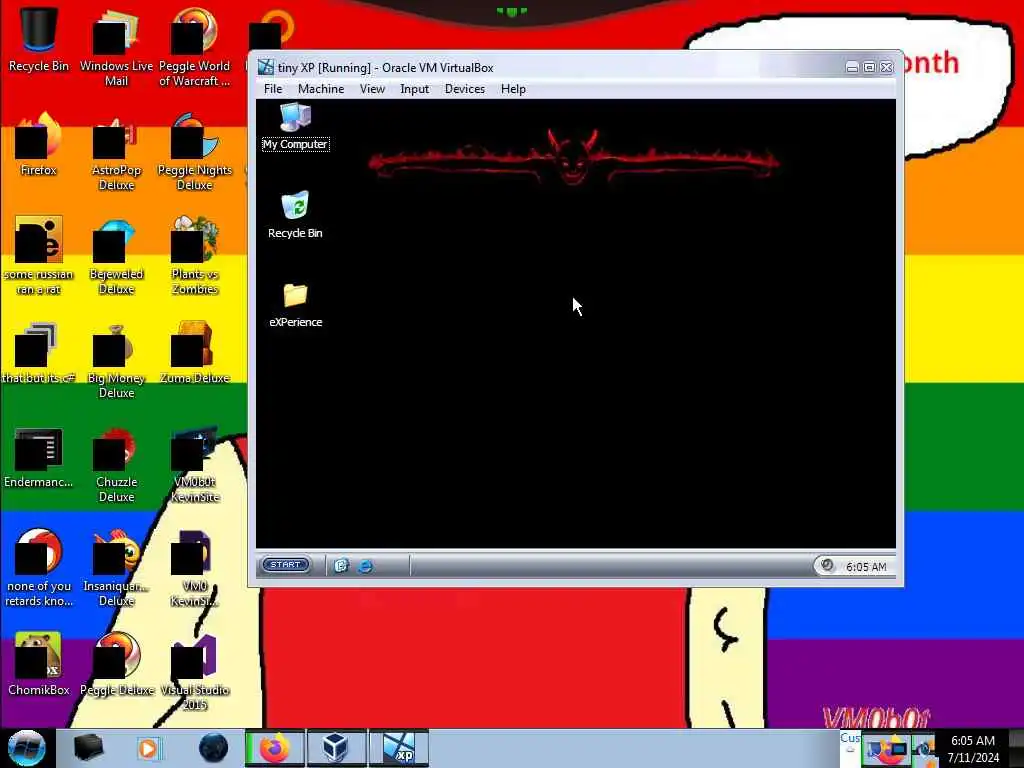Click the Firefox taskbar button

click(274, 748)
